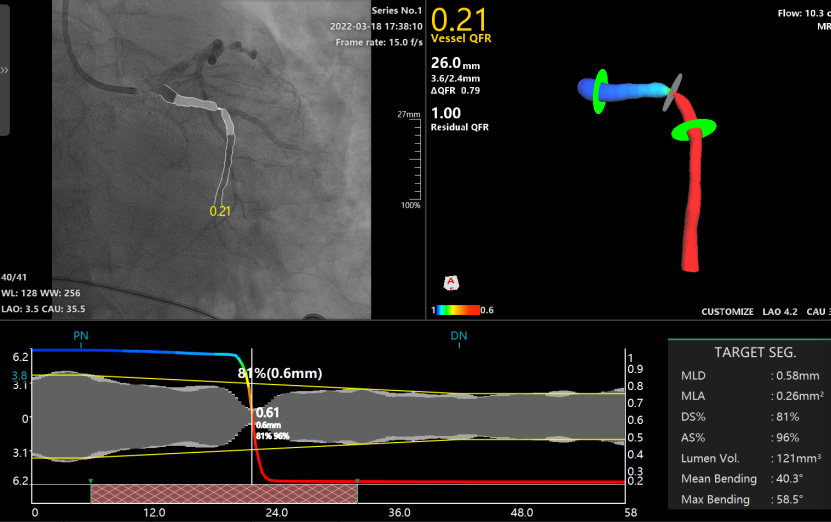Click the QFR color scale bar
This screenshot has height=522, width=831.
pyautogui.click(x=456, y=310)
